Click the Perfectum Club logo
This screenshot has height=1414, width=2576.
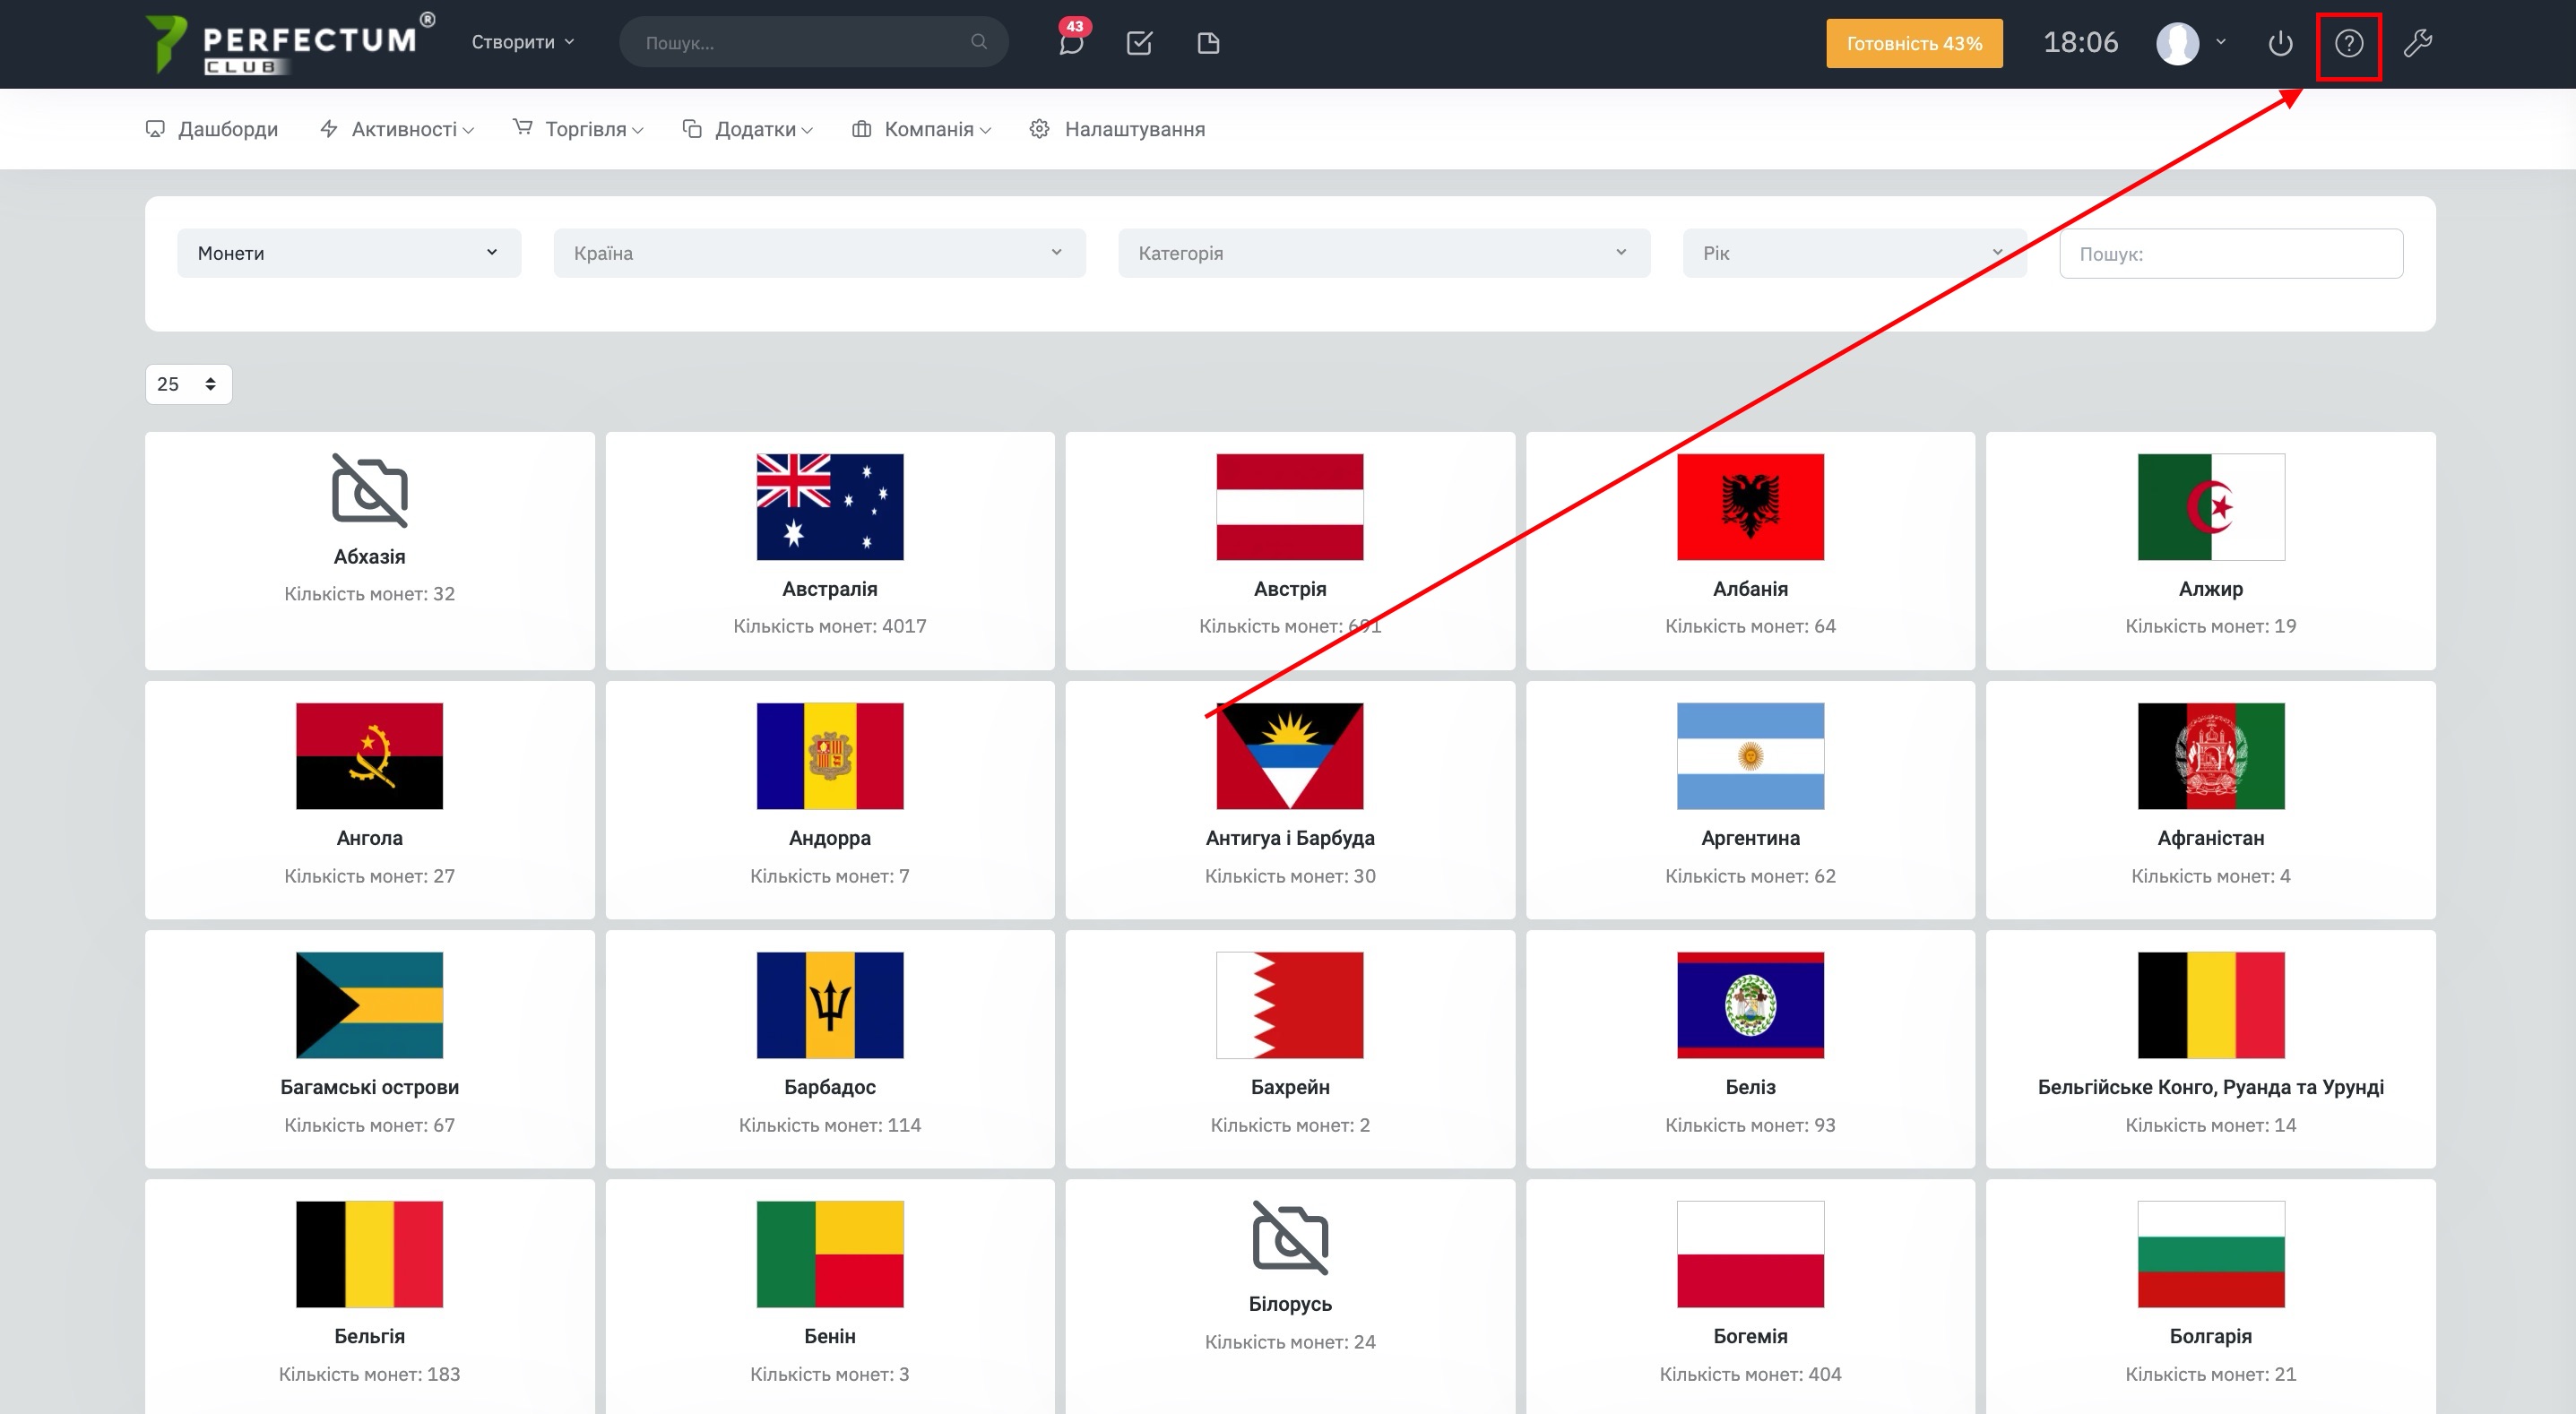[289, 43]
